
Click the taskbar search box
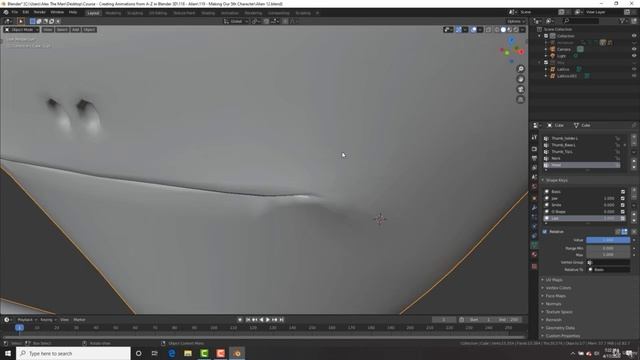[73, 353]
